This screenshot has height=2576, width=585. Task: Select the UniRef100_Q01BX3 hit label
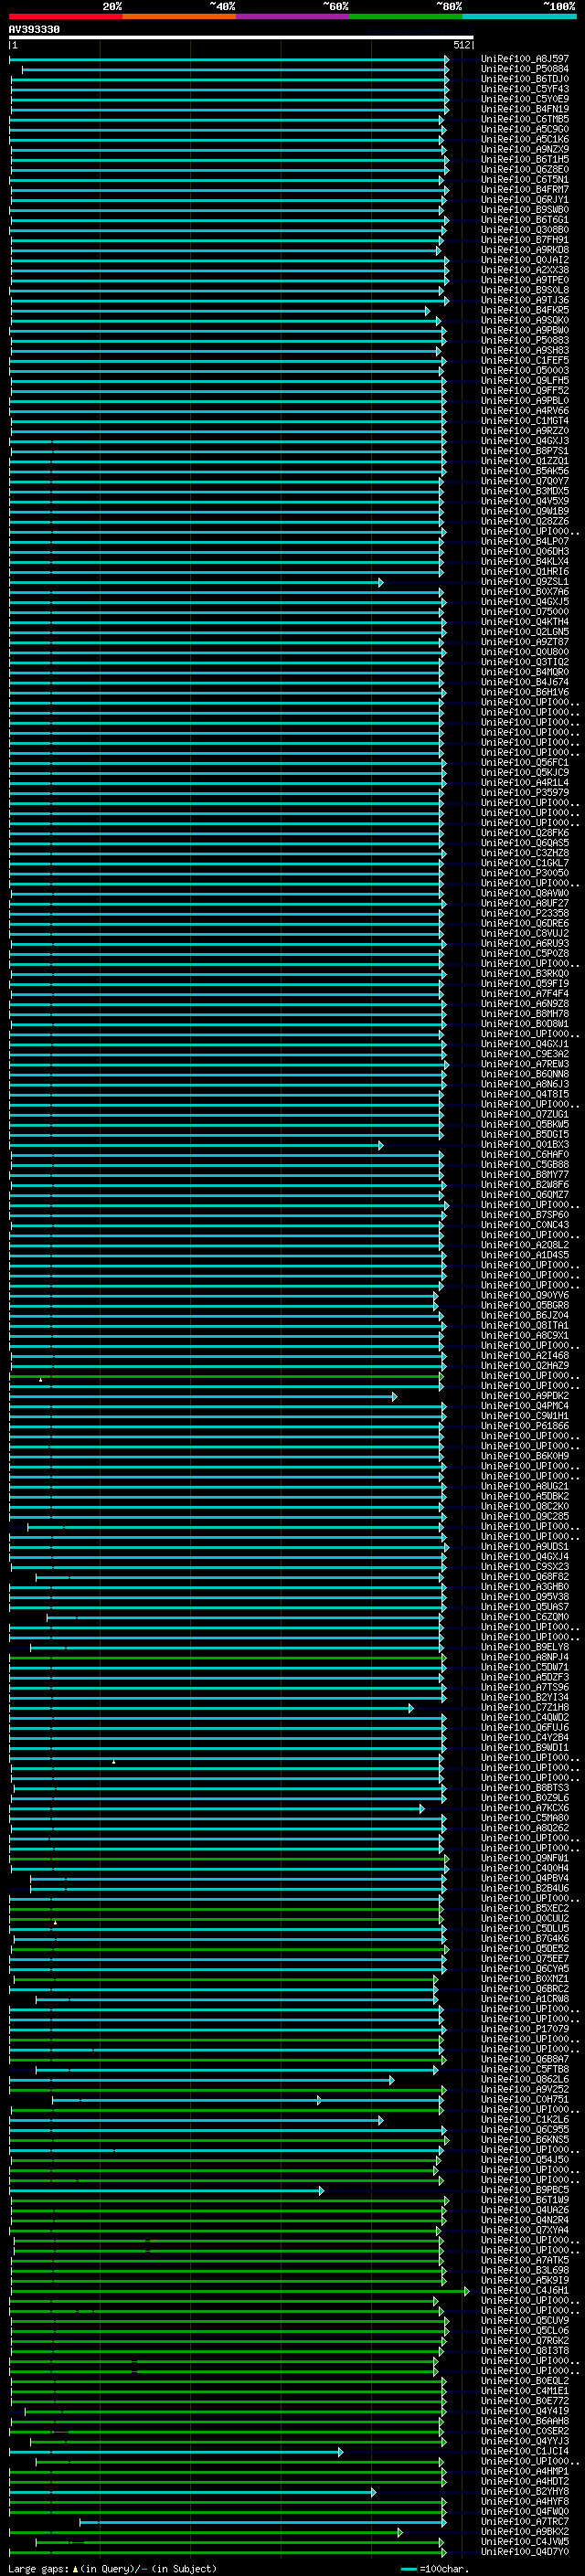525,1144
